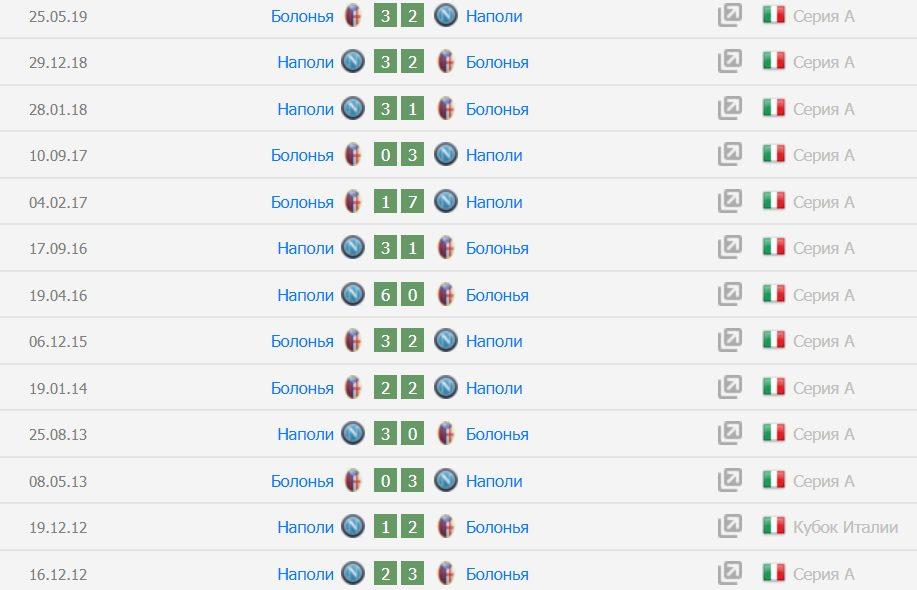The width and height of the screenshot is (917, 590).
Task: Click the 2:2 score on 19.01.14
Action: click(399, 388)
